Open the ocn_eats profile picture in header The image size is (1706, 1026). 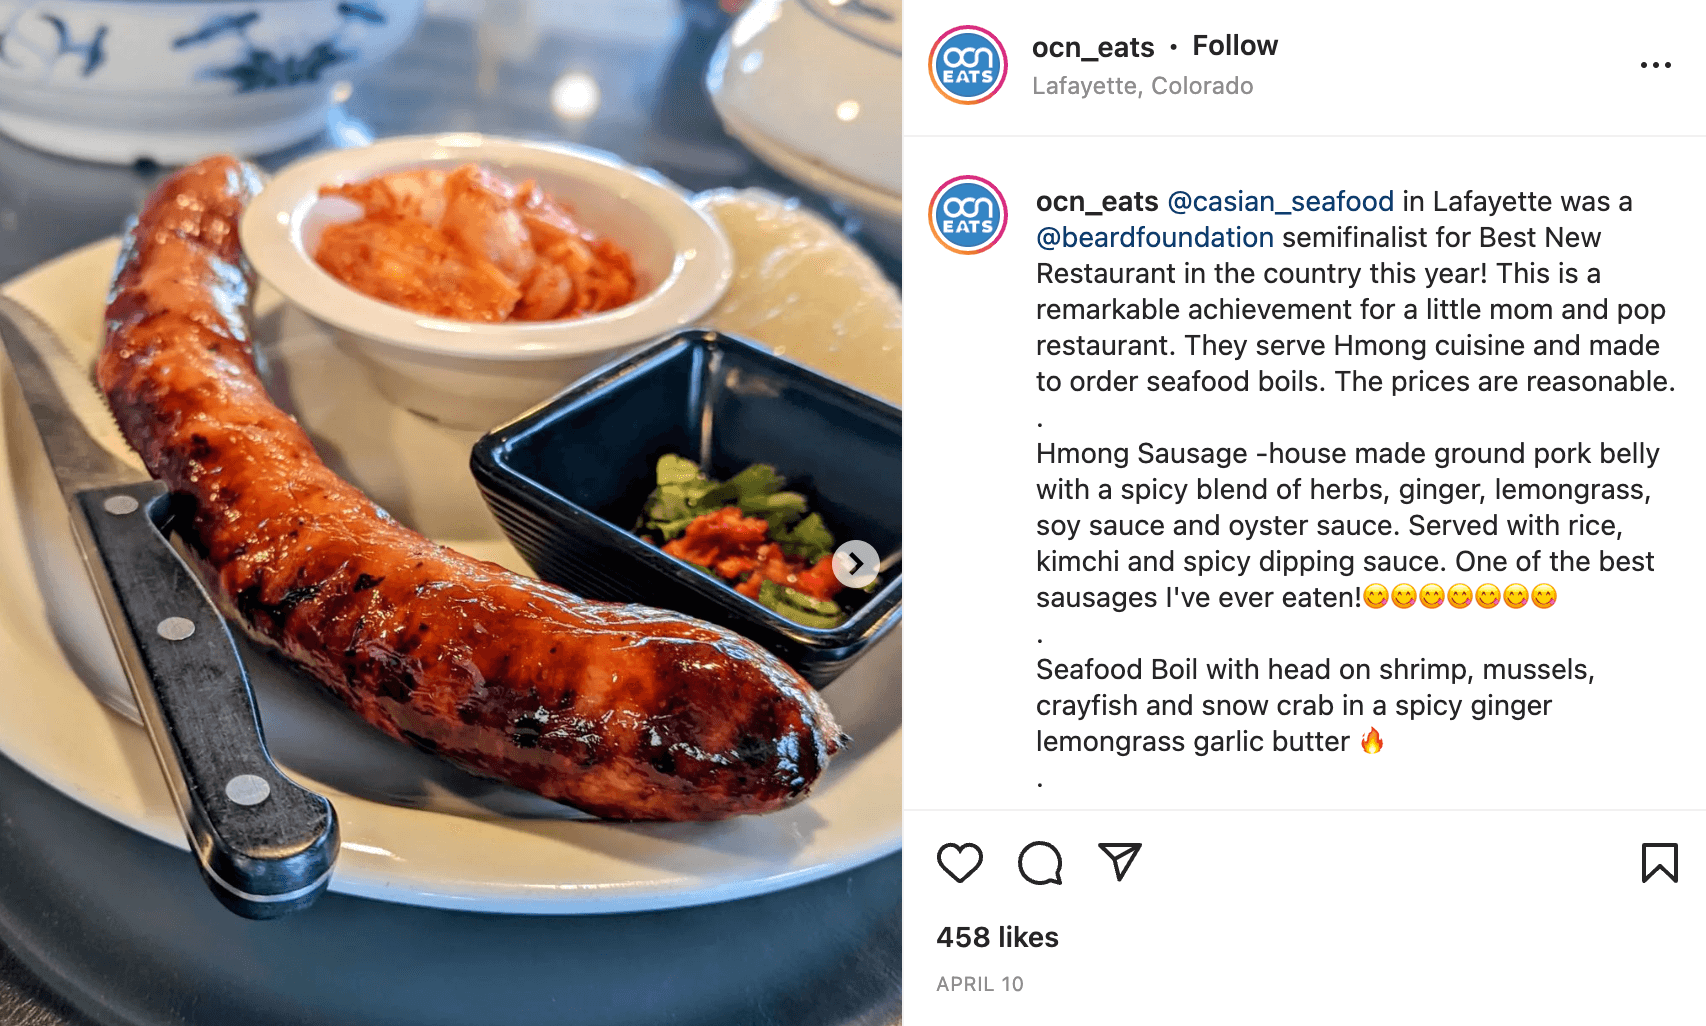(x=968, y=65)
